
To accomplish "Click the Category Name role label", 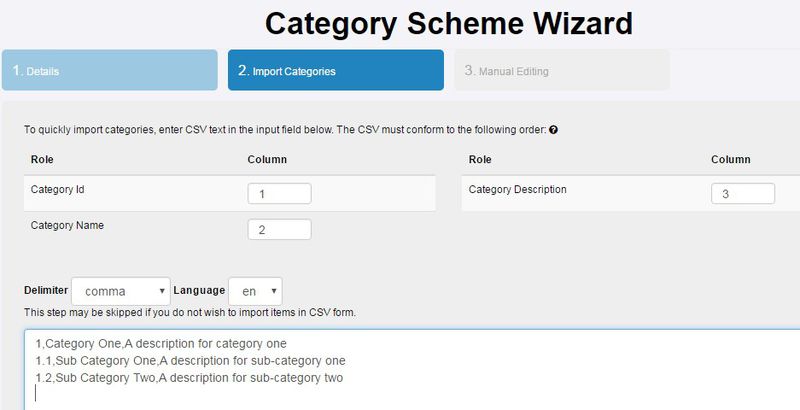I will click(67, 225).
